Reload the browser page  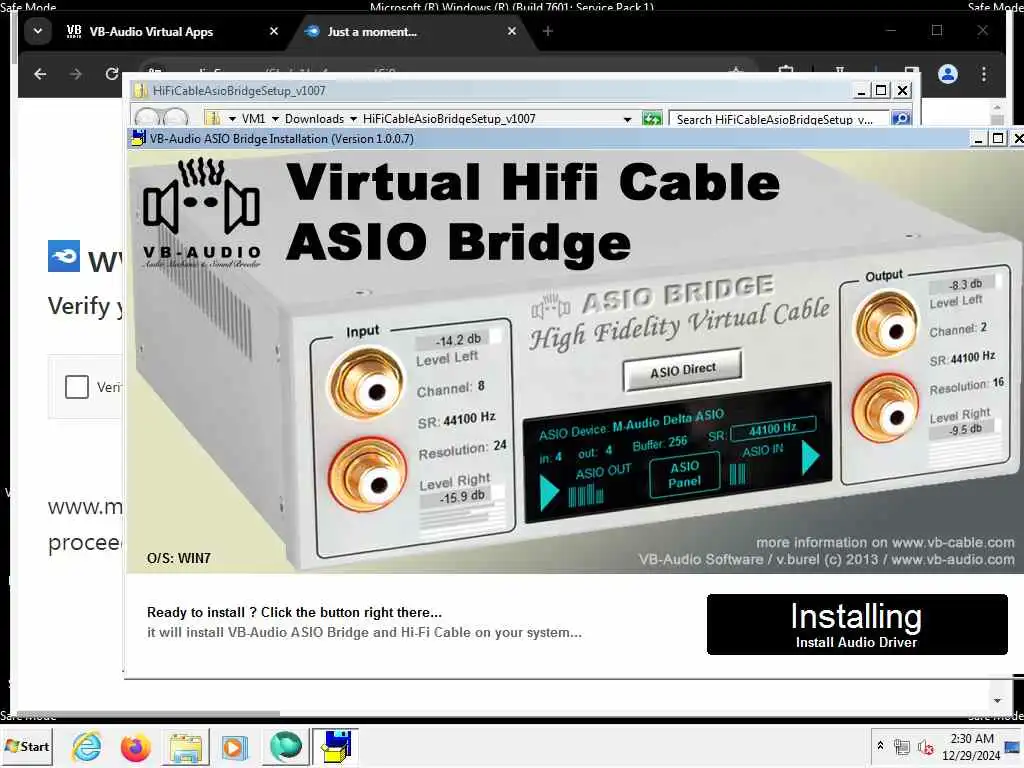click(x=112, y=74)
